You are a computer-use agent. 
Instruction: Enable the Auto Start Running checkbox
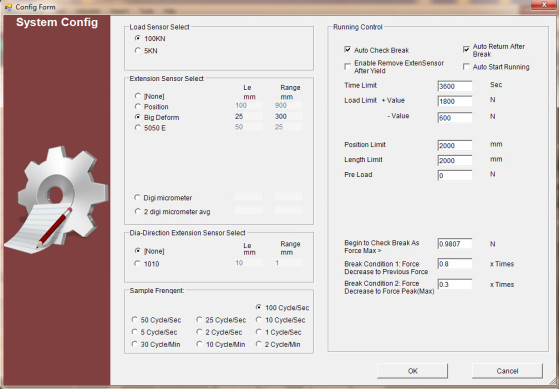coord(466,67)
